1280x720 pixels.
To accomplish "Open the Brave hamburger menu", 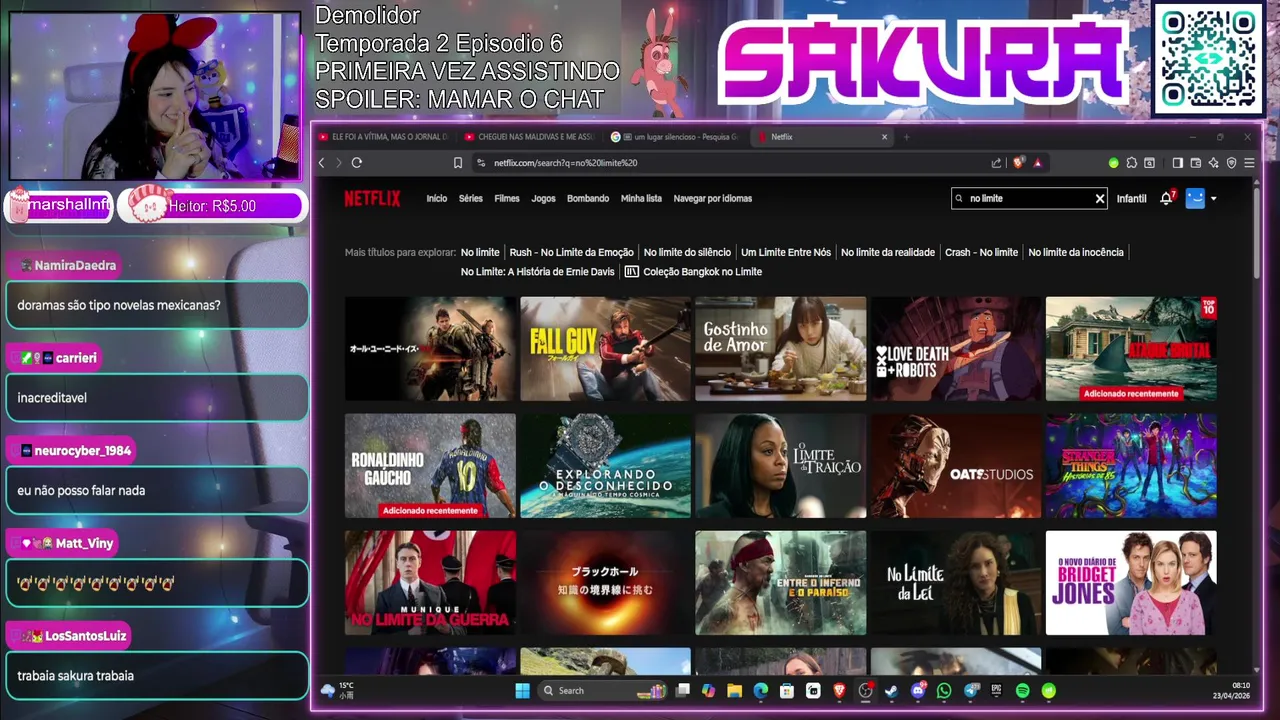I will point(1249,163).
